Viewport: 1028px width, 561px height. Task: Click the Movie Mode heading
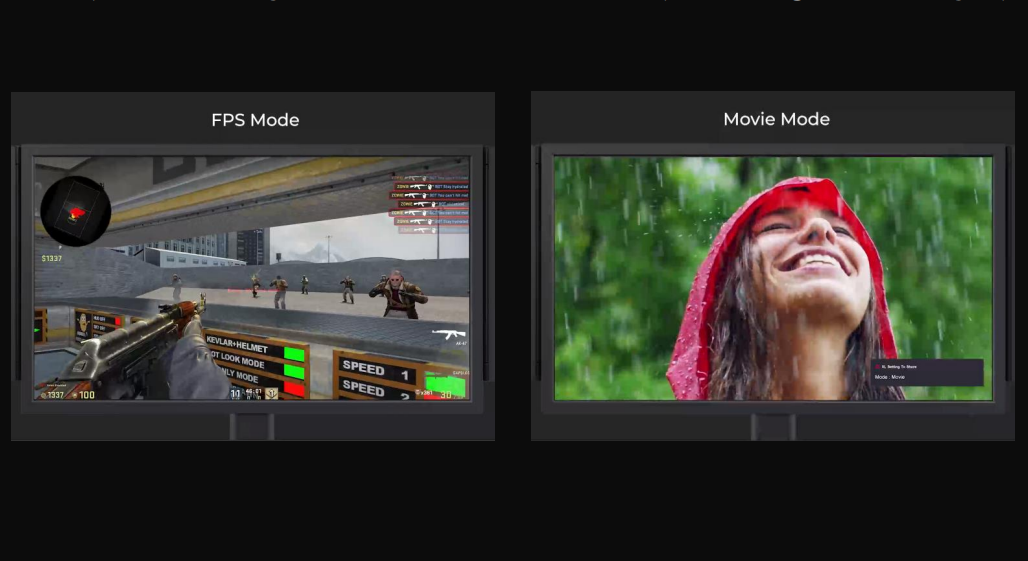[x=776, y=119]
